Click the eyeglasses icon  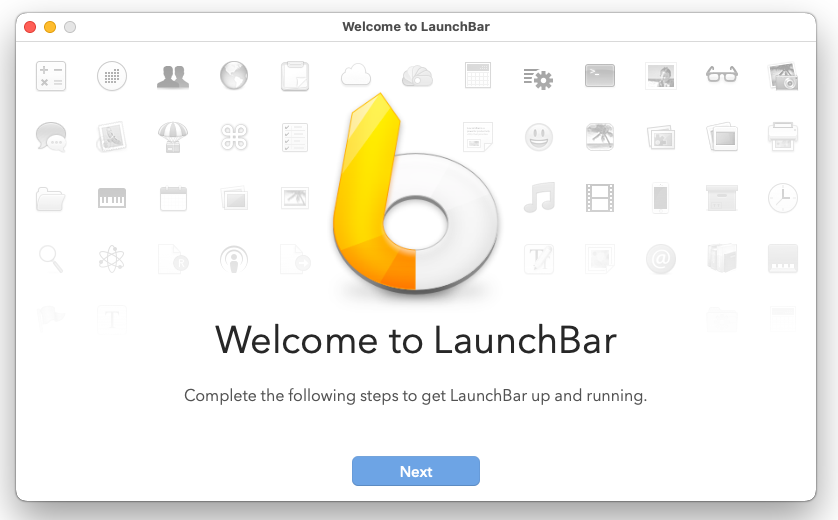pyautogui.click(x=721, y=76)
